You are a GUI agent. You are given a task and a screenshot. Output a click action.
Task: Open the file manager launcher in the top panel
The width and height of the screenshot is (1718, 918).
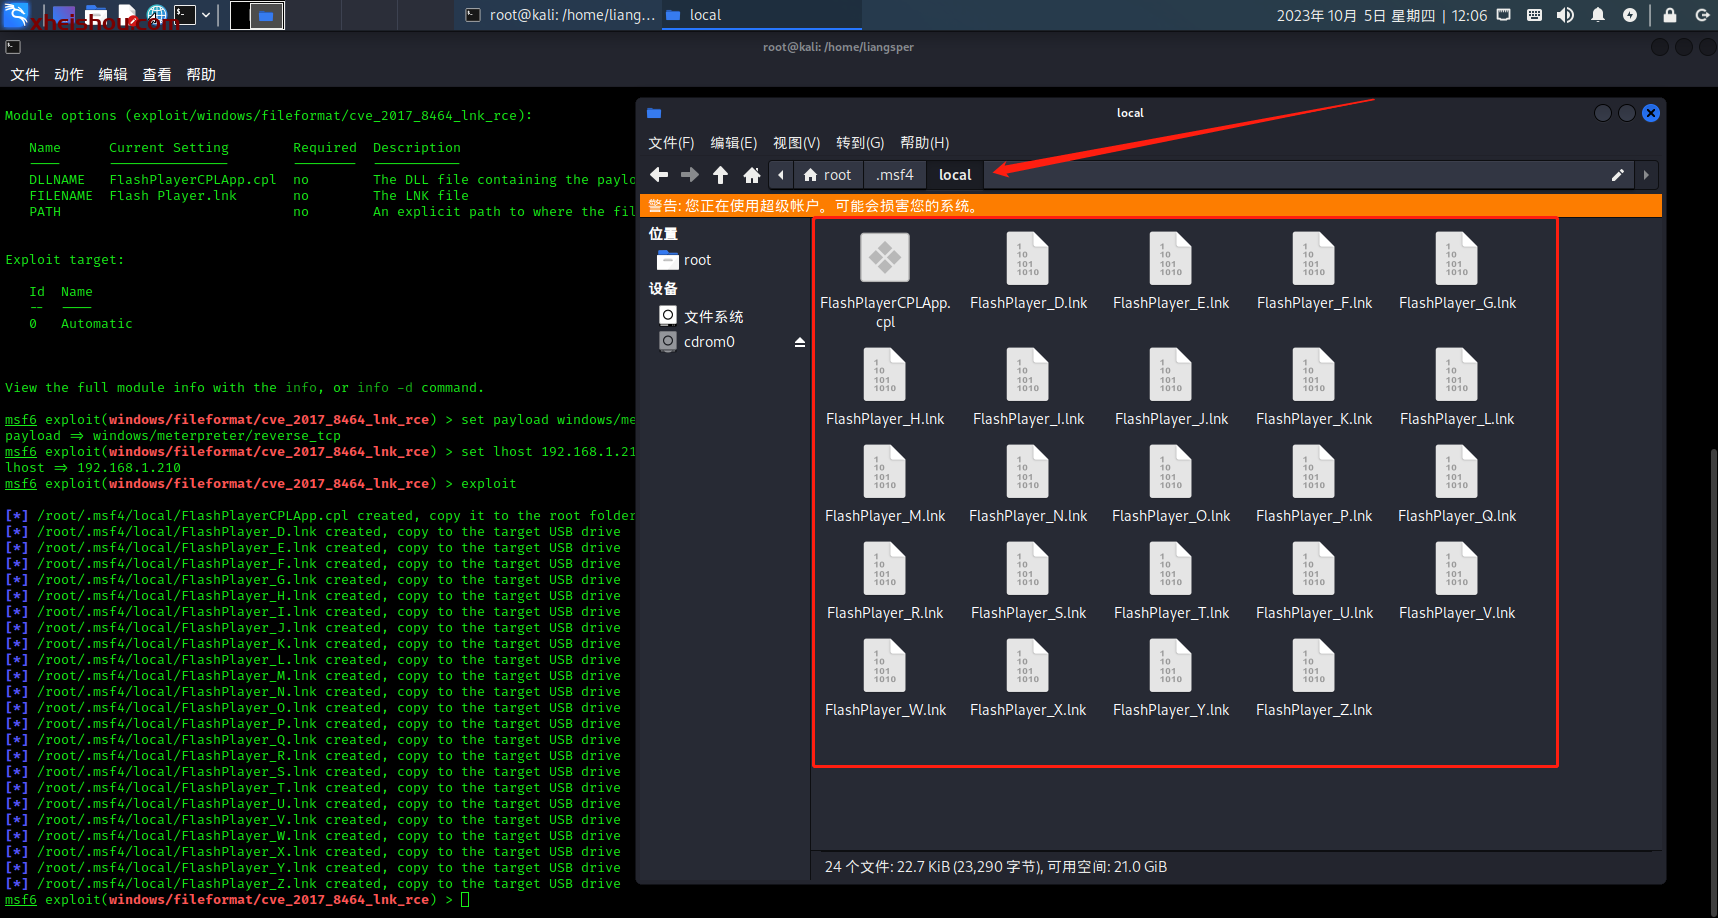96,15
